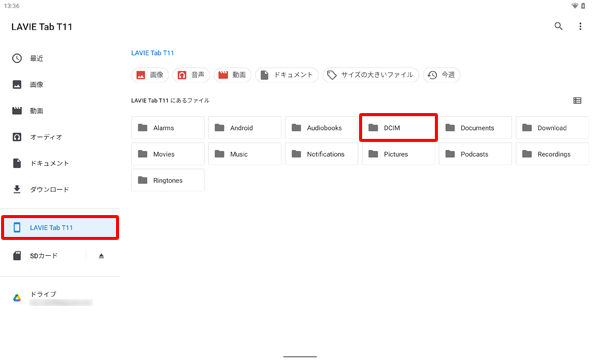Open the Recordings folder

pyautogui.click(x=552, y=154)
